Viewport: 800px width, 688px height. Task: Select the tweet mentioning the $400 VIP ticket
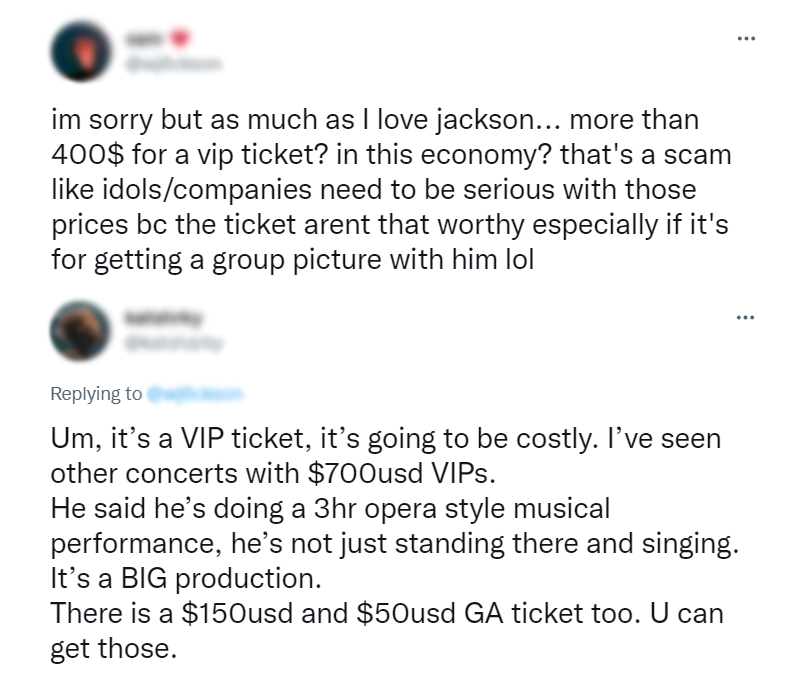[390, 190]
